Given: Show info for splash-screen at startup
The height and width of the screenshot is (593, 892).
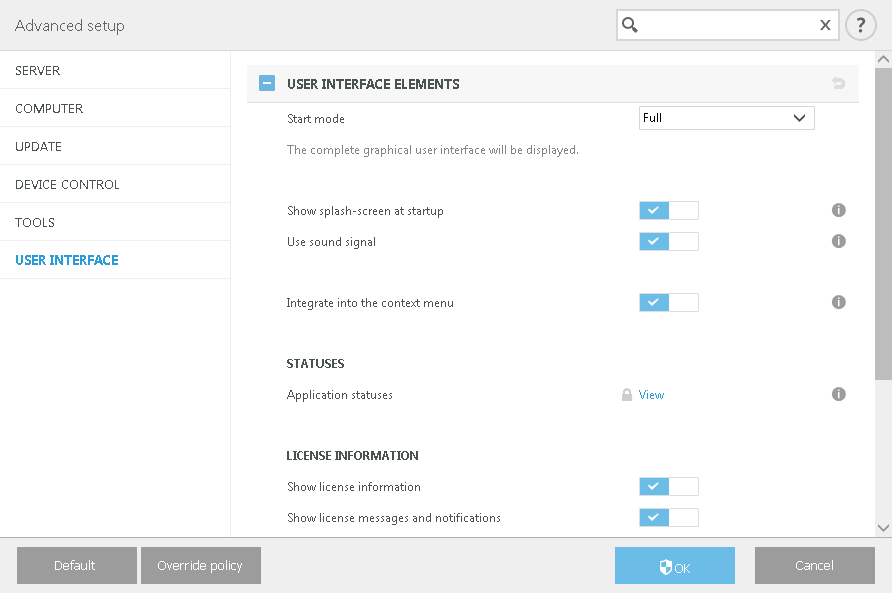Looking at the screenshot, I should point(839,211).
